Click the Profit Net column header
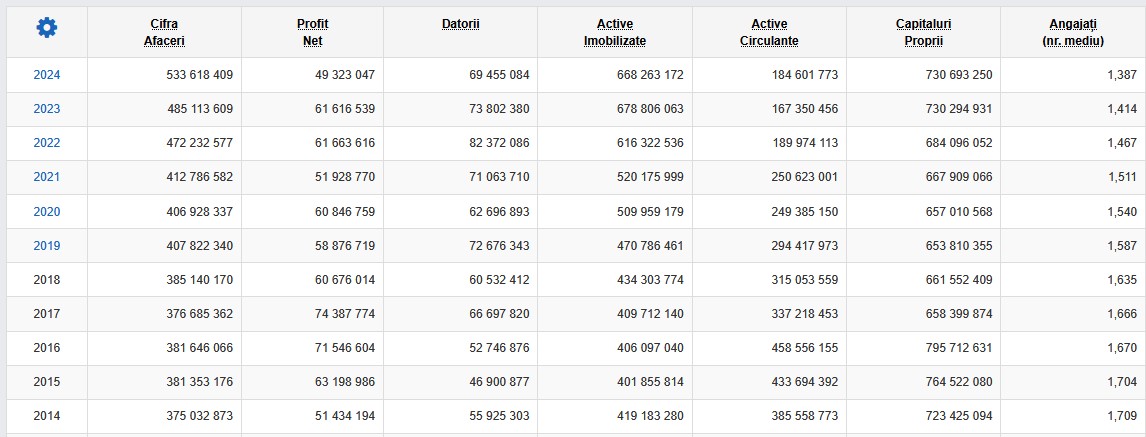The image size is (1146, 437). click(x=312, y=33)
